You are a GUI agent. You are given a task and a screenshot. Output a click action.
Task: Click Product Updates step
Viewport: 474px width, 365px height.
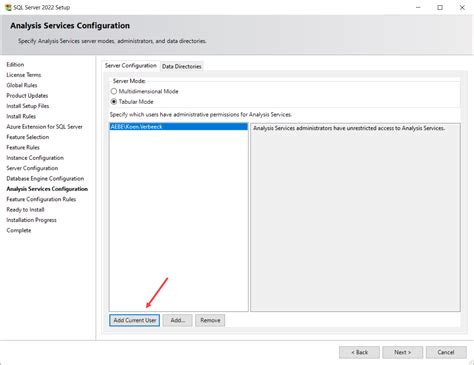[x=27, y=95]
